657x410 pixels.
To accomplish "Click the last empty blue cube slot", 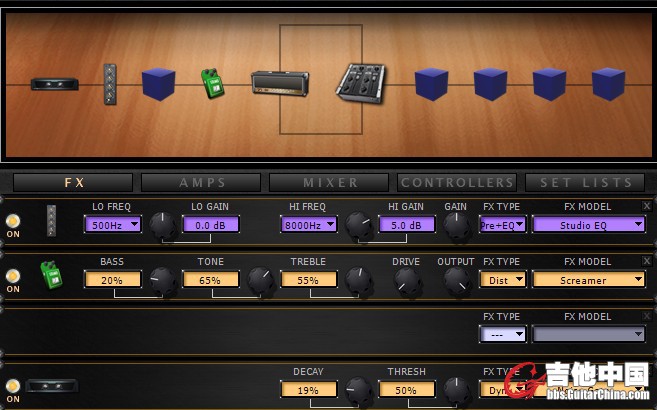I will coord(608,83).
